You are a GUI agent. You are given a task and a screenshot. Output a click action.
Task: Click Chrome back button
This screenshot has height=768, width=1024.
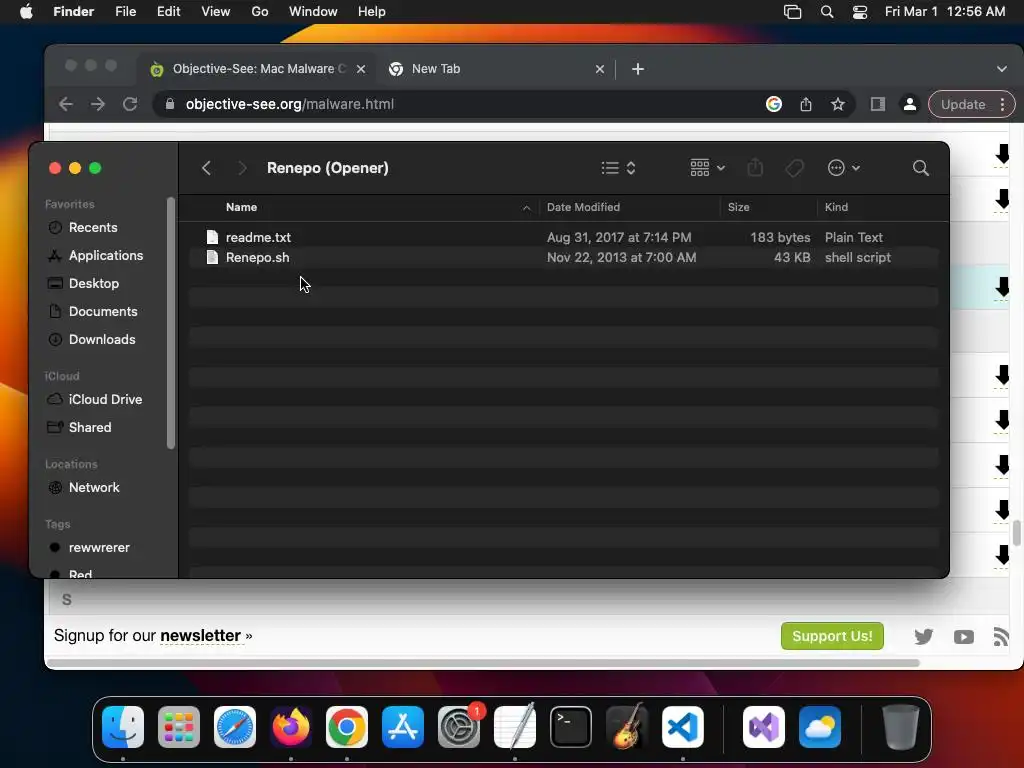pyautogui.click(x=66, y=104)
